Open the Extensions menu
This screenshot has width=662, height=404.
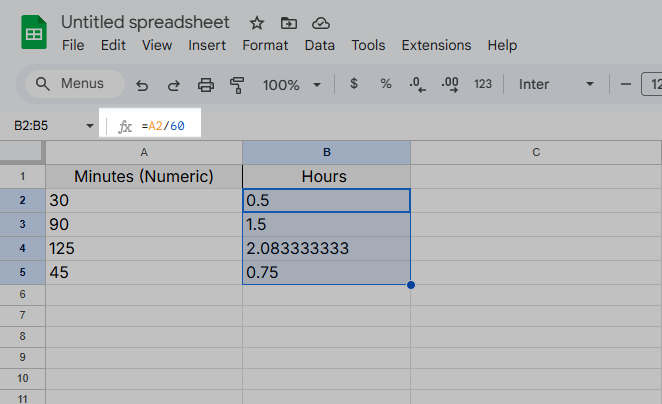point(436,45)
